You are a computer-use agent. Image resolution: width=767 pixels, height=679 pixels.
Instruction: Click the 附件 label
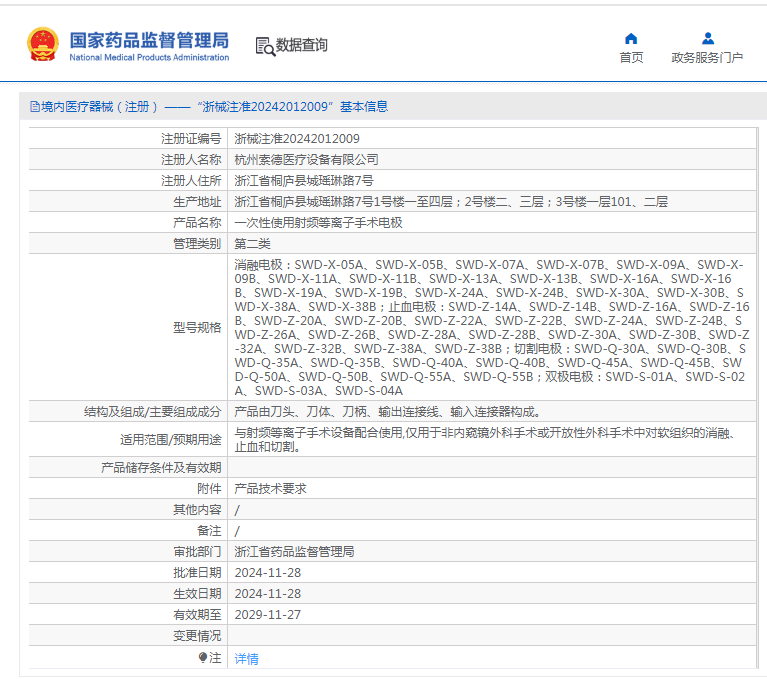click(209, 489)
